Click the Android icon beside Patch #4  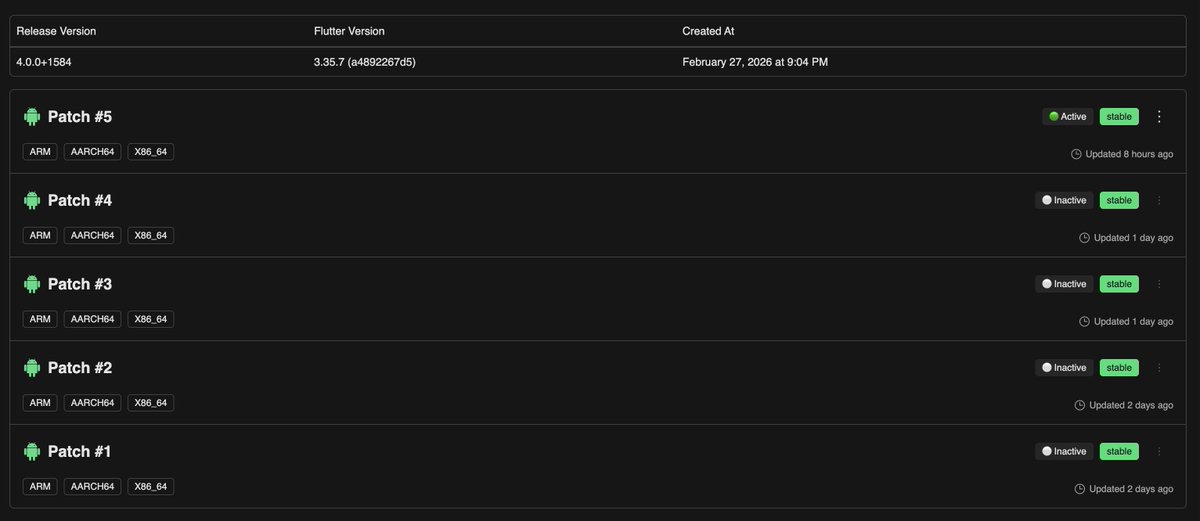[32, 201]
